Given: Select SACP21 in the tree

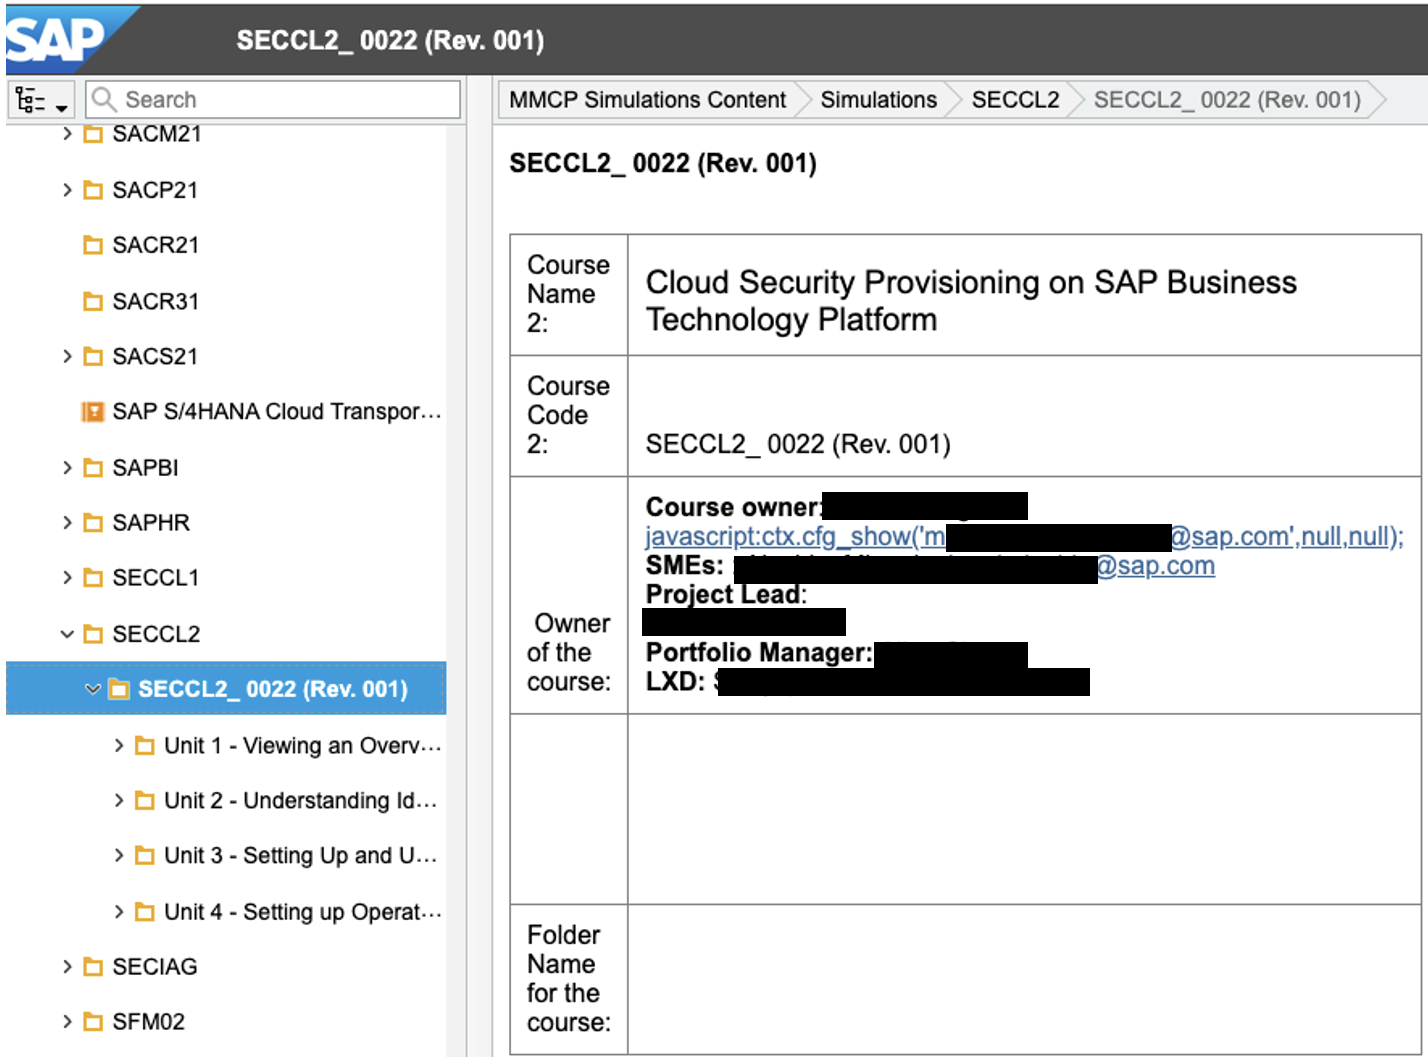Looking at the screenshot, I should point(155,190).
